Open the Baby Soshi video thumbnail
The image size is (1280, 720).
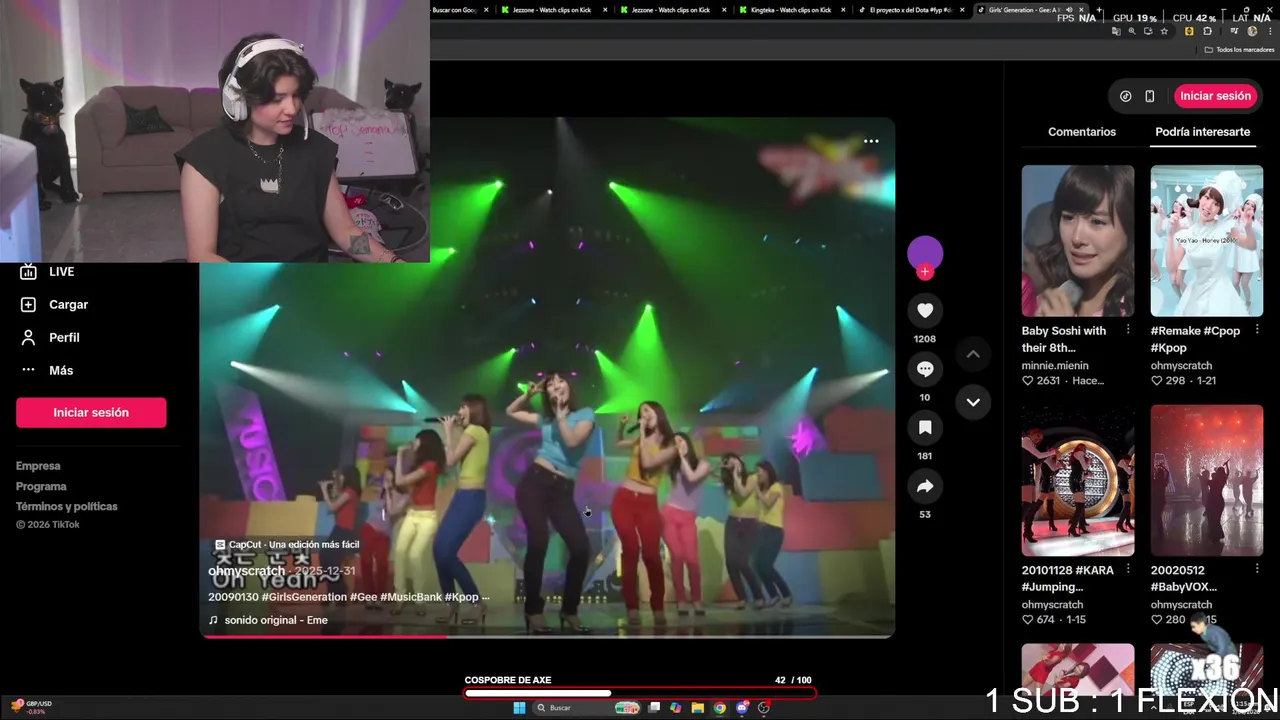(1078, 241)
